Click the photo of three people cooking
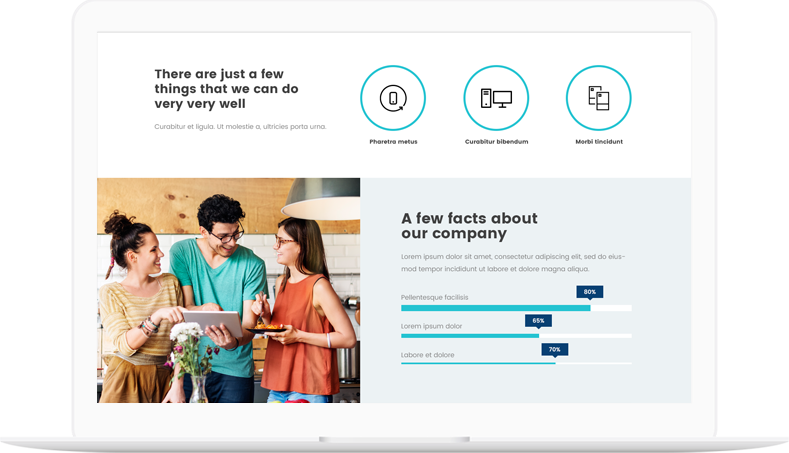This screenshot has width=789, height=453. point(228,290)
